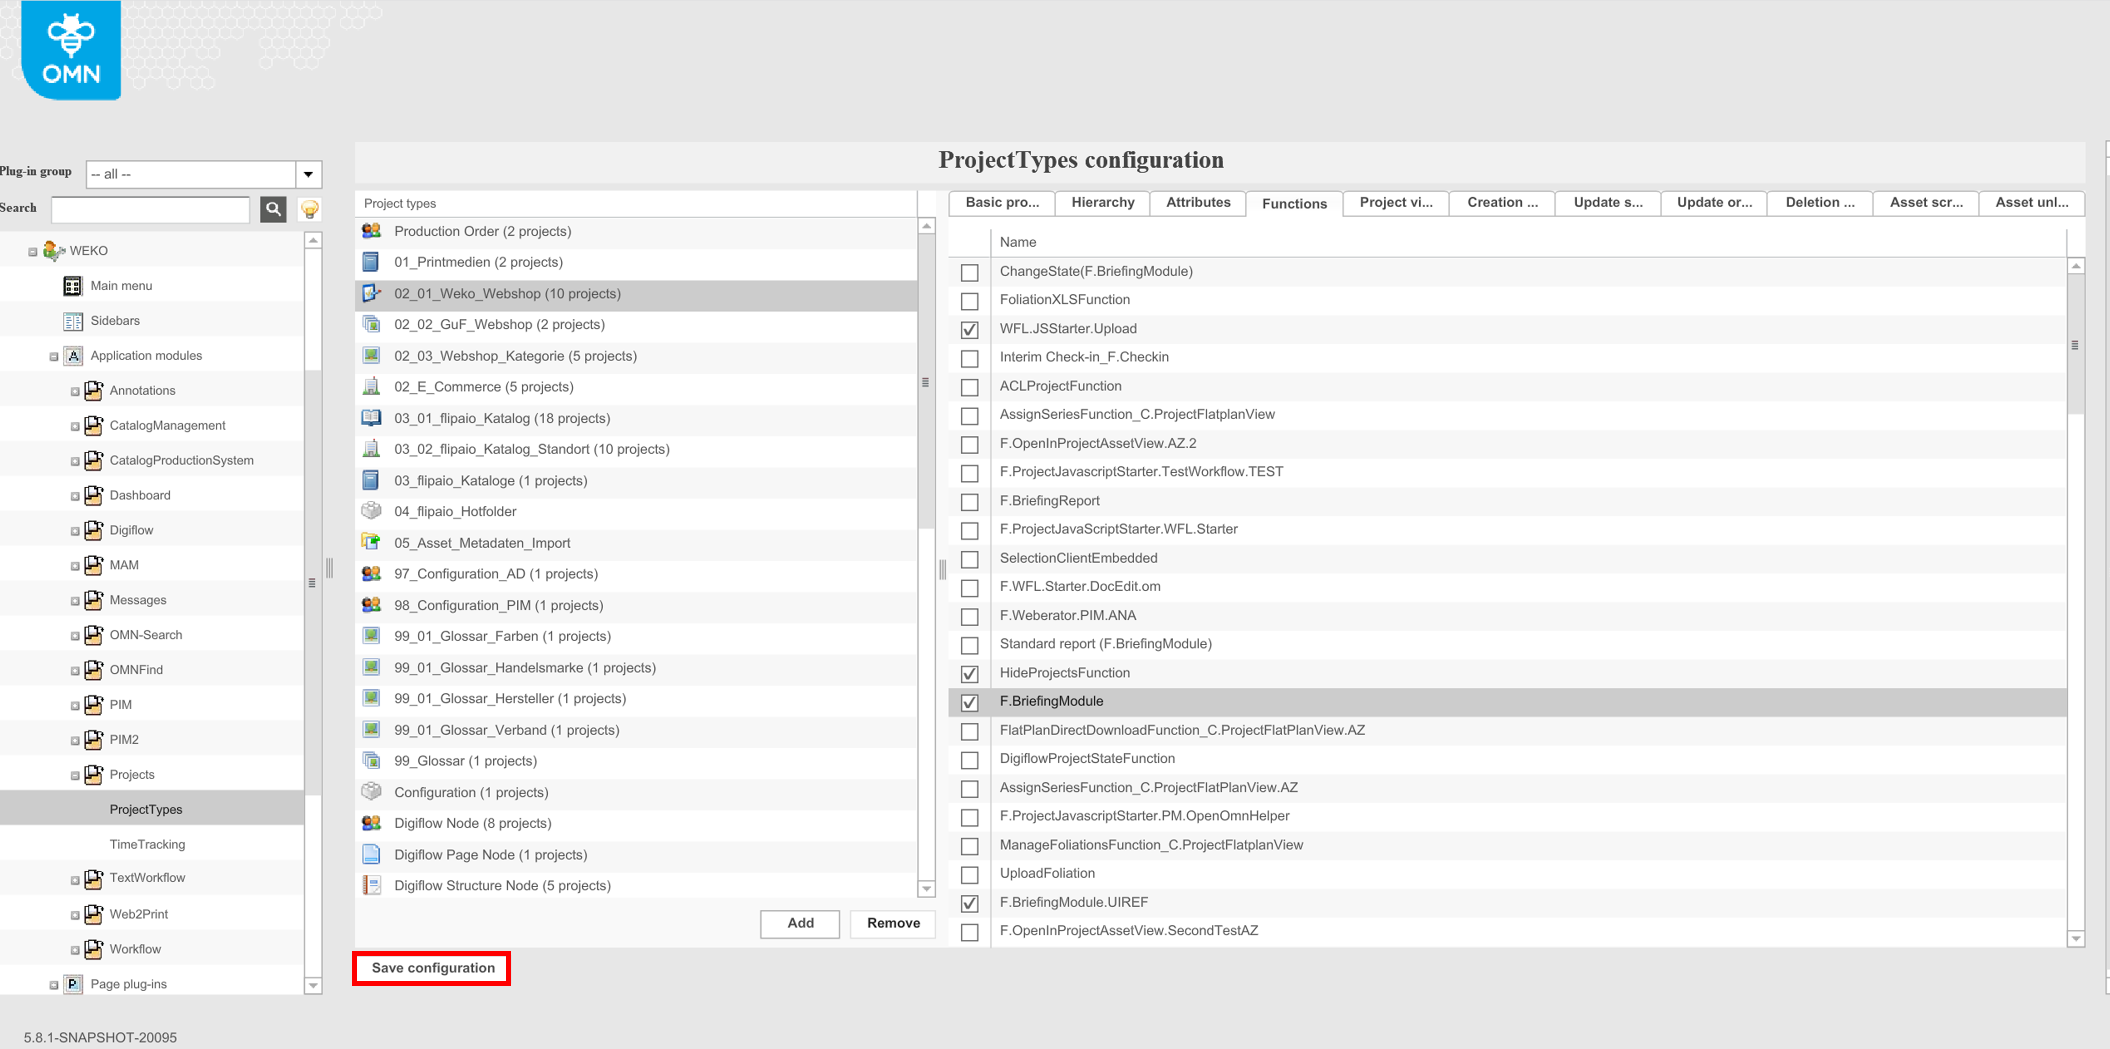2110x1049 pixels.
Task: Click the project types scroll down arrow
Action: pyautogui.click(x=926, y=889)
